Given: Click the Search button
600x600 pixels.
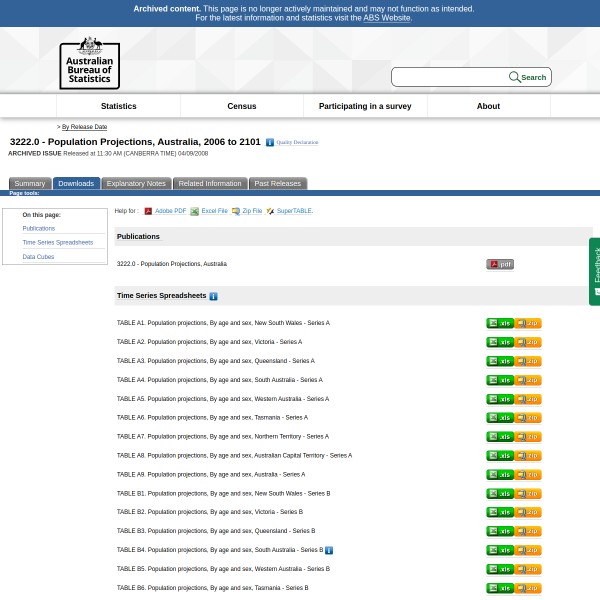Looking at the screenshot, I should click(x=528, y=77).
